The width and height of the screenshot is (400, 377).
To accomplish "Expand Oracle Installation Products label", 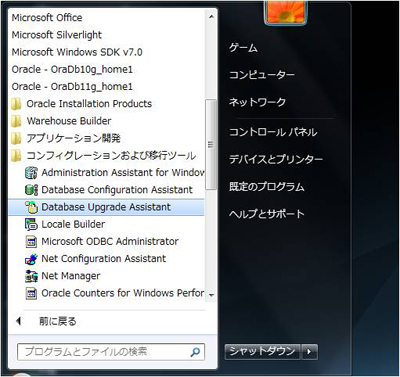I will (x=89, y=104).
